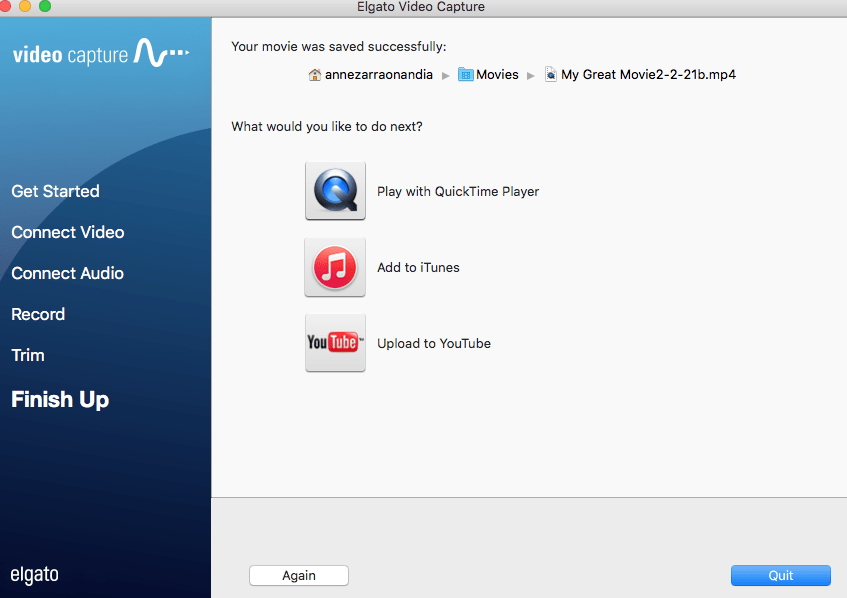The image size is (847, 598).
Task: Select Play with QuickTime Player label
Action: (x=458, y=191)
